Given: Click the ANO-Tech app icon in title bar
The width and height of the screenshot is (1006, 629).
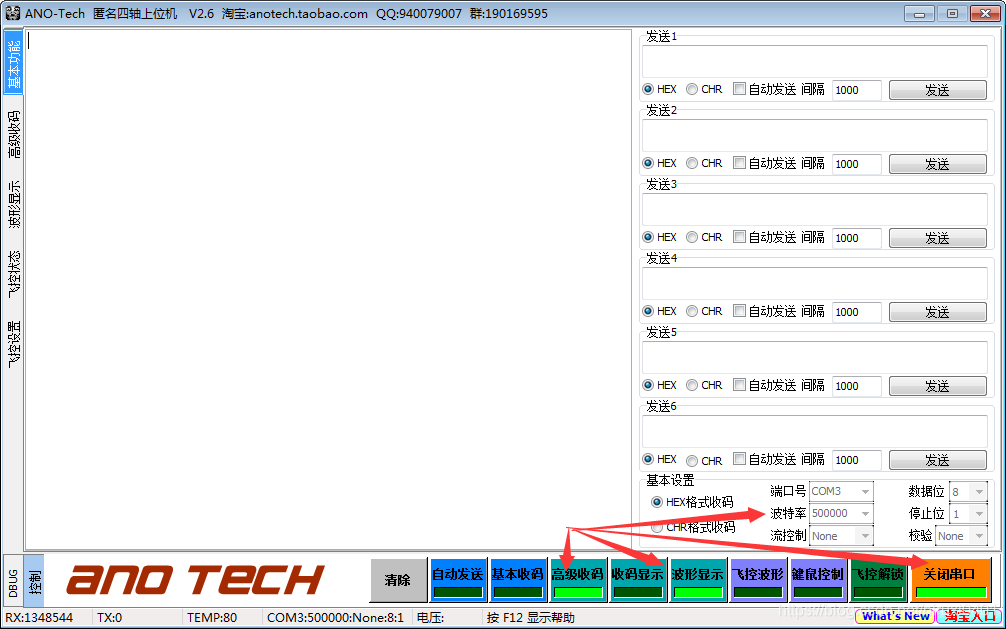Looking at the screenshot, I should tap(13, 13).
